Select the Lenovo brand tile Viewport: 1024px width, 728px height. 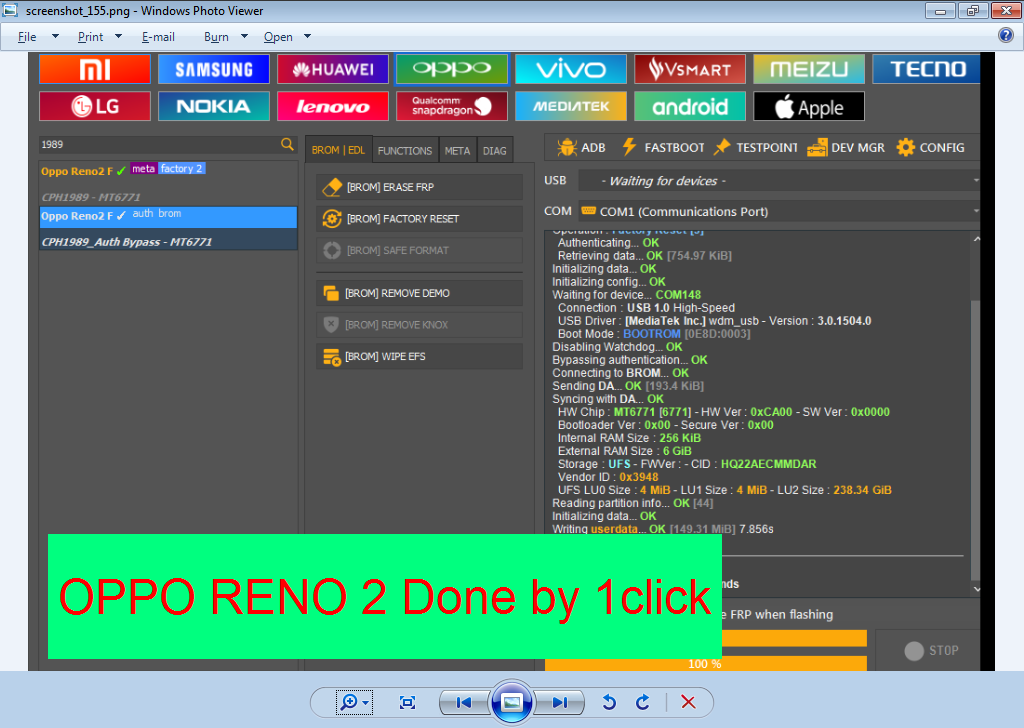[x=333, y=106]
